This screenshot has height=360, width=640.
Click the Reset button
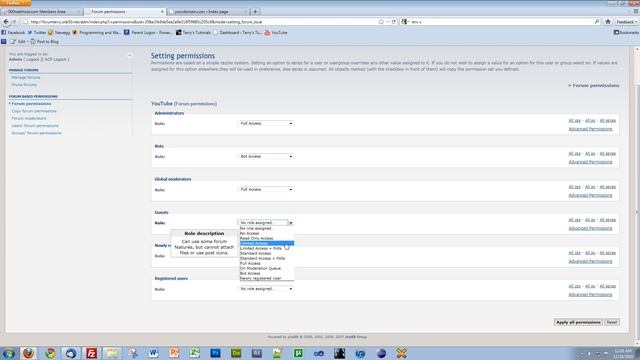point(612,322)
